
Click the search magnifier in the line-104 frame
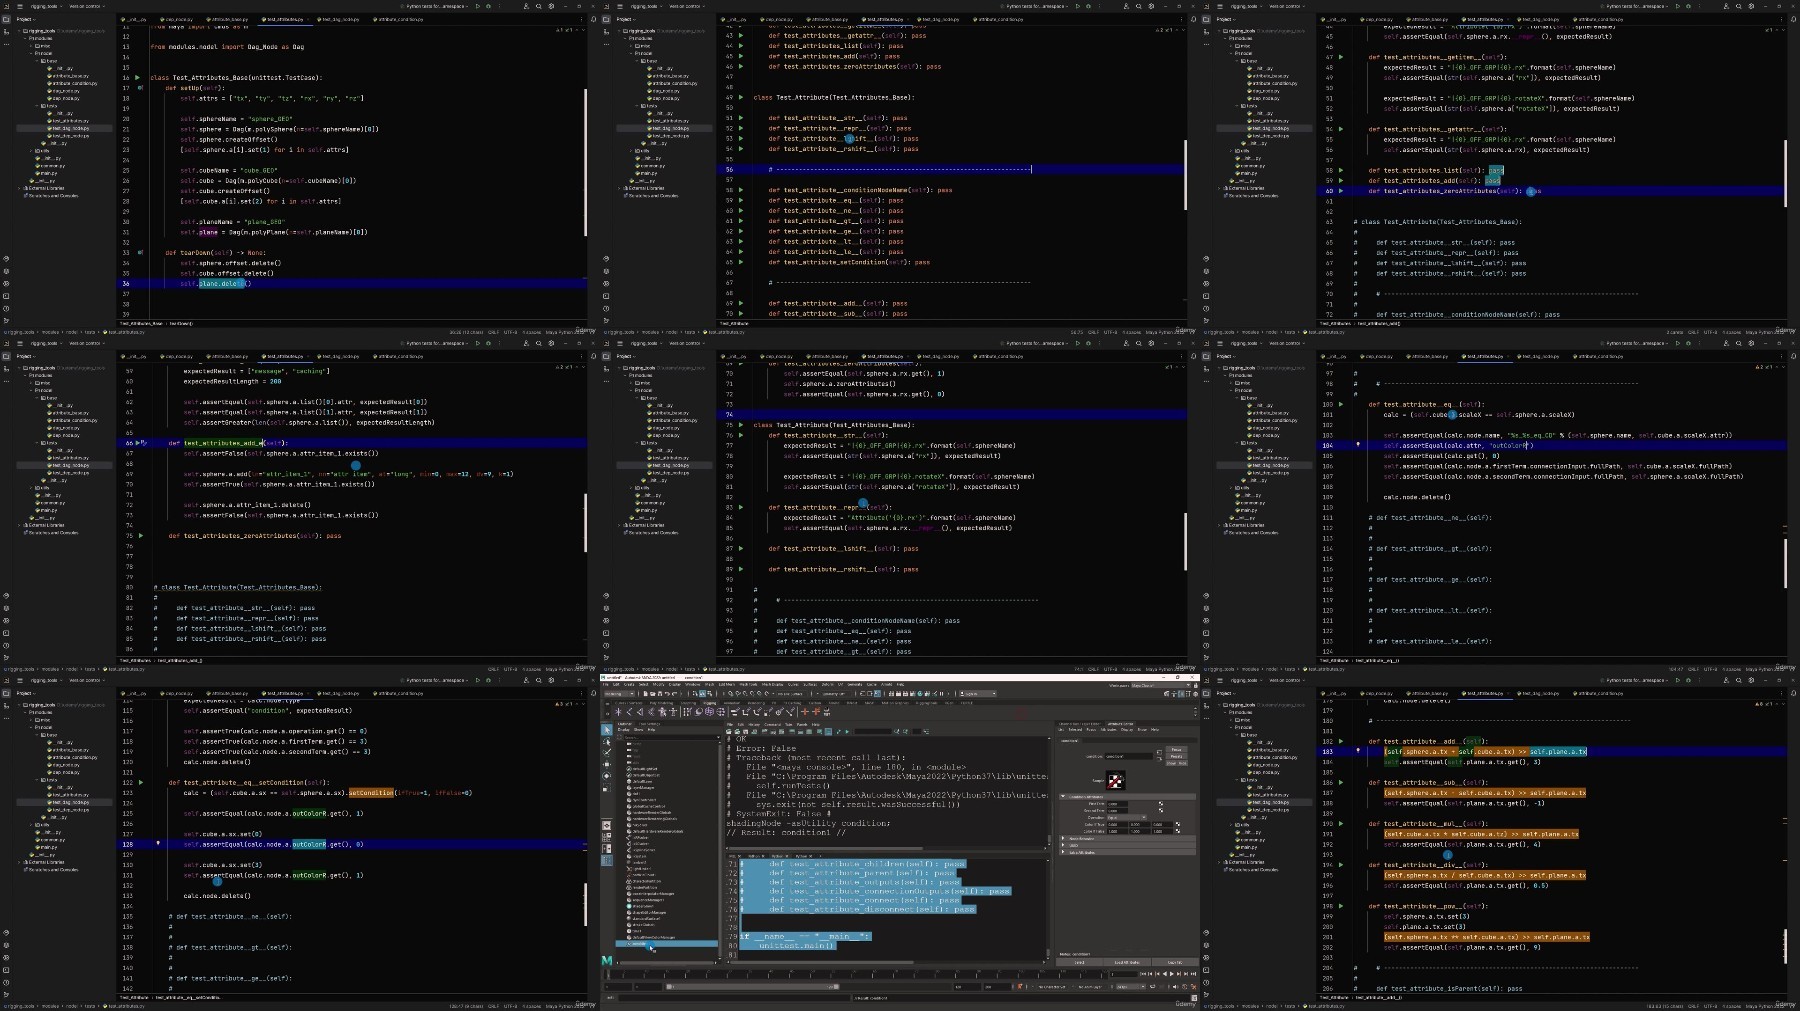1738,343
